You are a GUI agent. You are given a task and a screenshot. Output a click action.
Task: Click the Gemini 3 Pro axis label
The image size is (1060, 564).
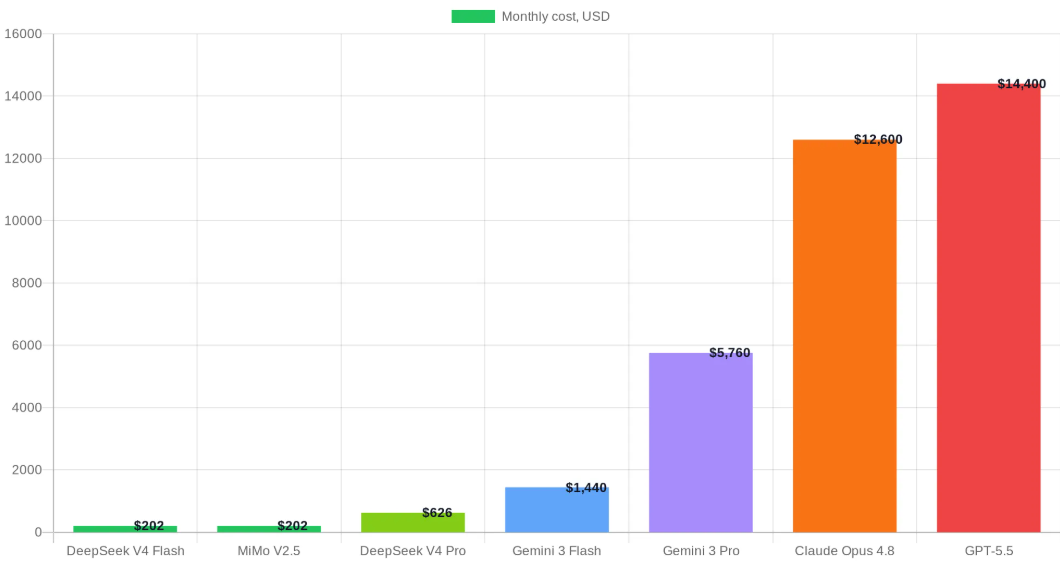(701, 551)
